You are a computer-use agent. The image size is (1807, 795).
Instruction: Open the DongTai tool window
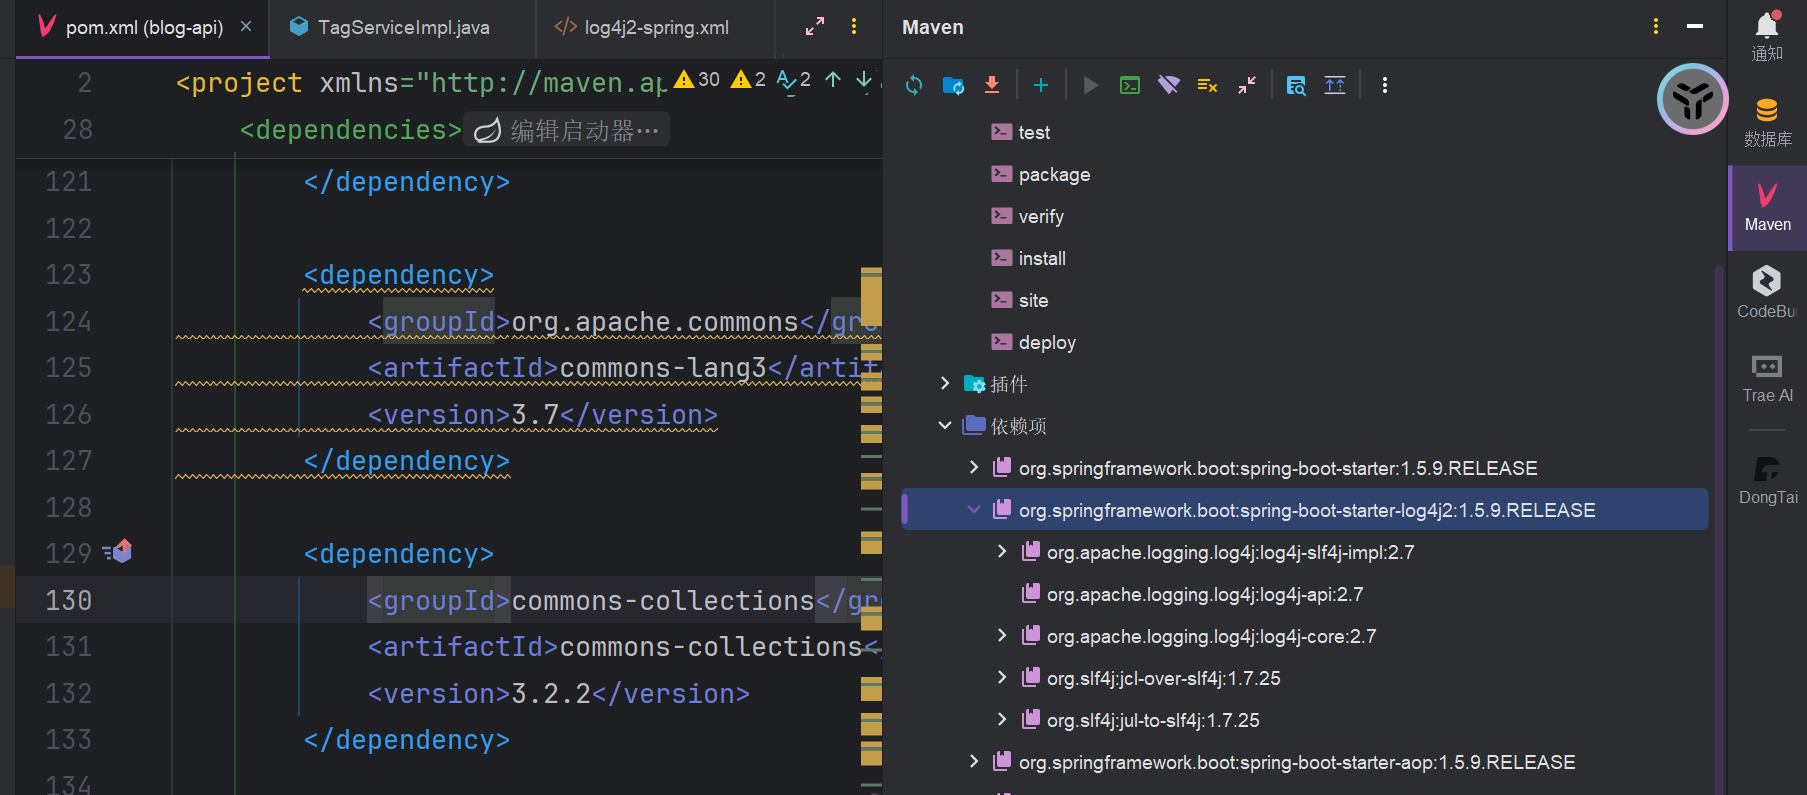1767,480
